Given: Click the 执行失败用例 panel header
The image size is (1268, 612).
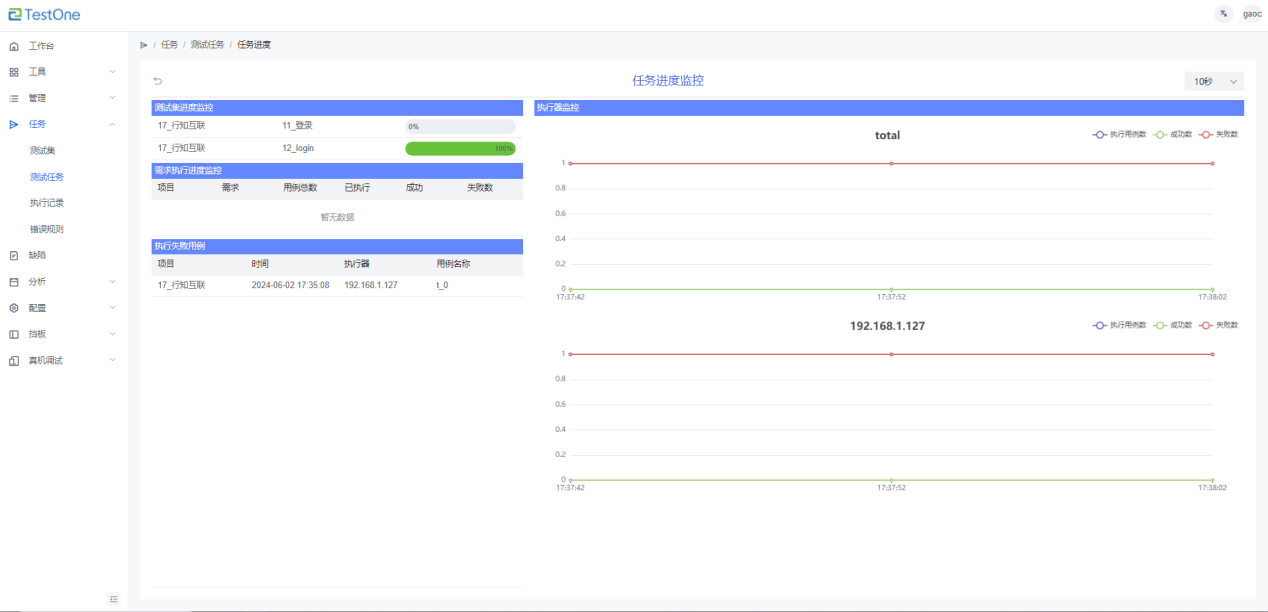Looking at the screenshot, I should (x=337, y=246).
